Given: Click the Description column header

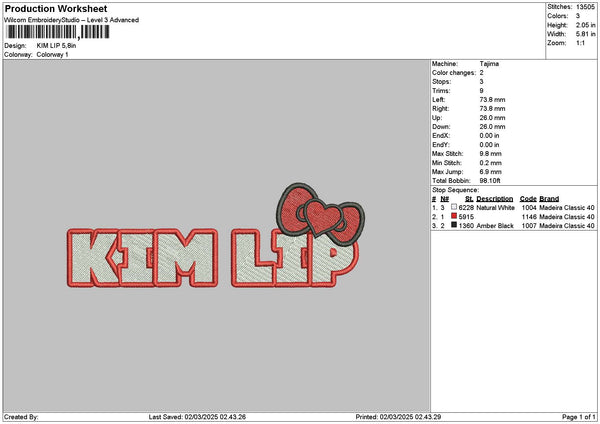Looking at the screenshot, I should click(494, 199).
